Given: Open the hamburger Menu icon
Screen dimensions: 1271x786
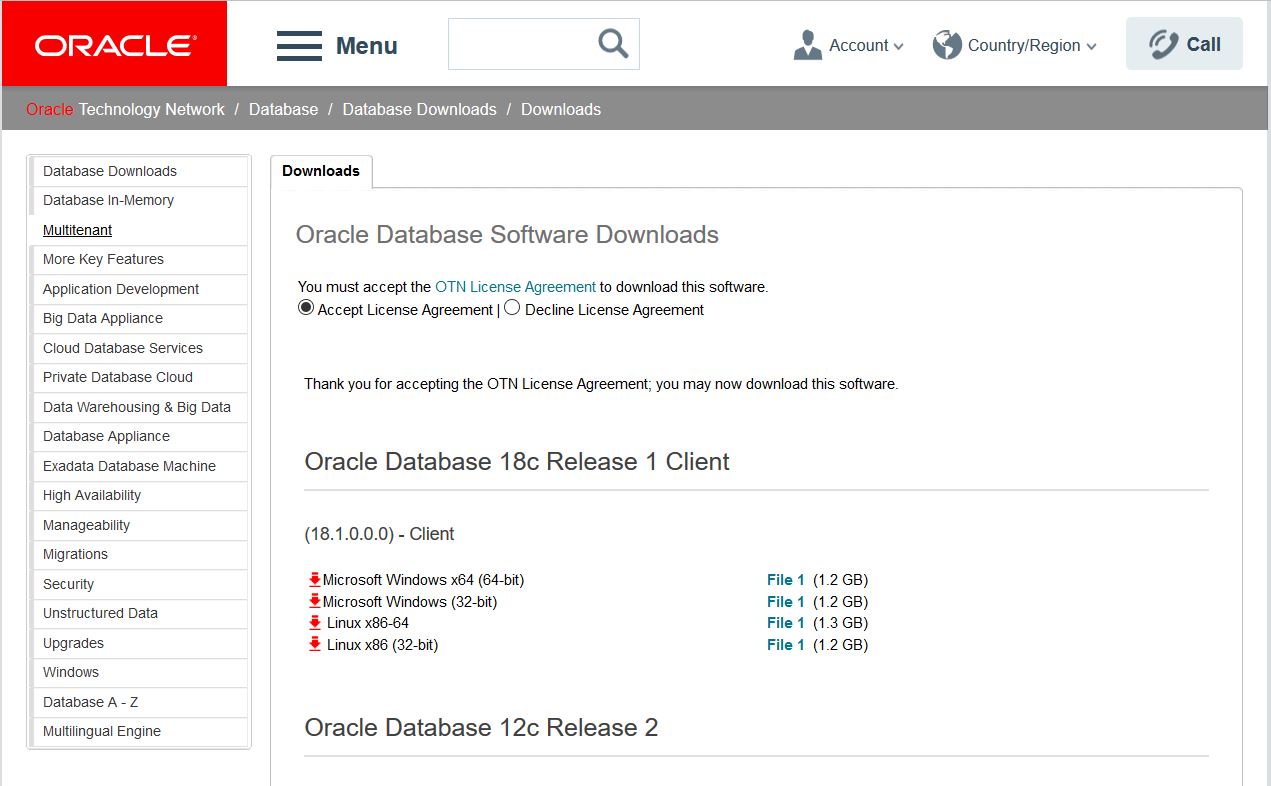Looking at the screenshot, I should tap(299, 46).
